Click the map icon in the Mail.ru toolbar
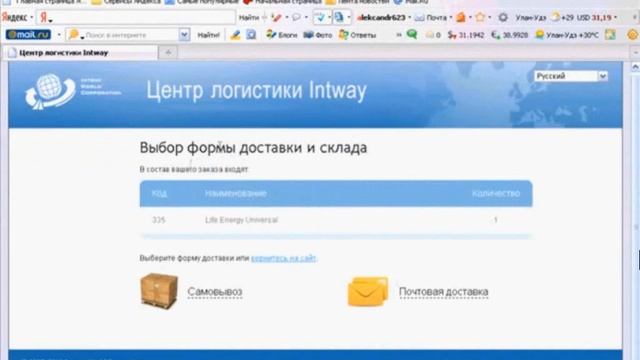 [610, 35]
